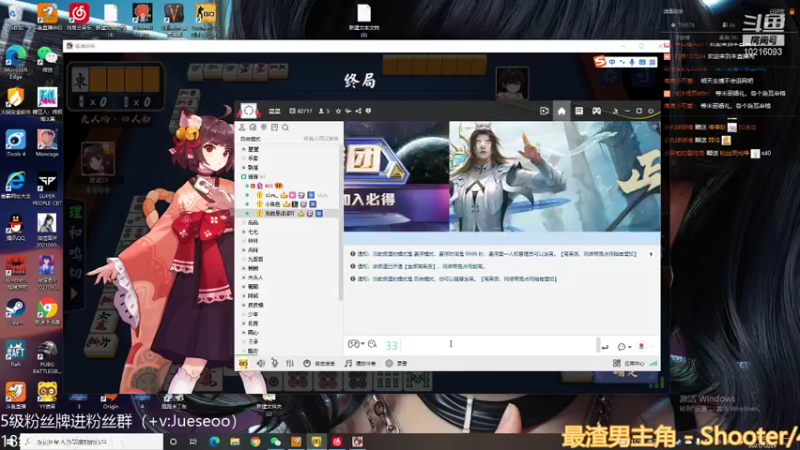Open PUBG Battlegrounds desktop shortcut
Viewport: 800px width, 450px height.
pos(47,357)
